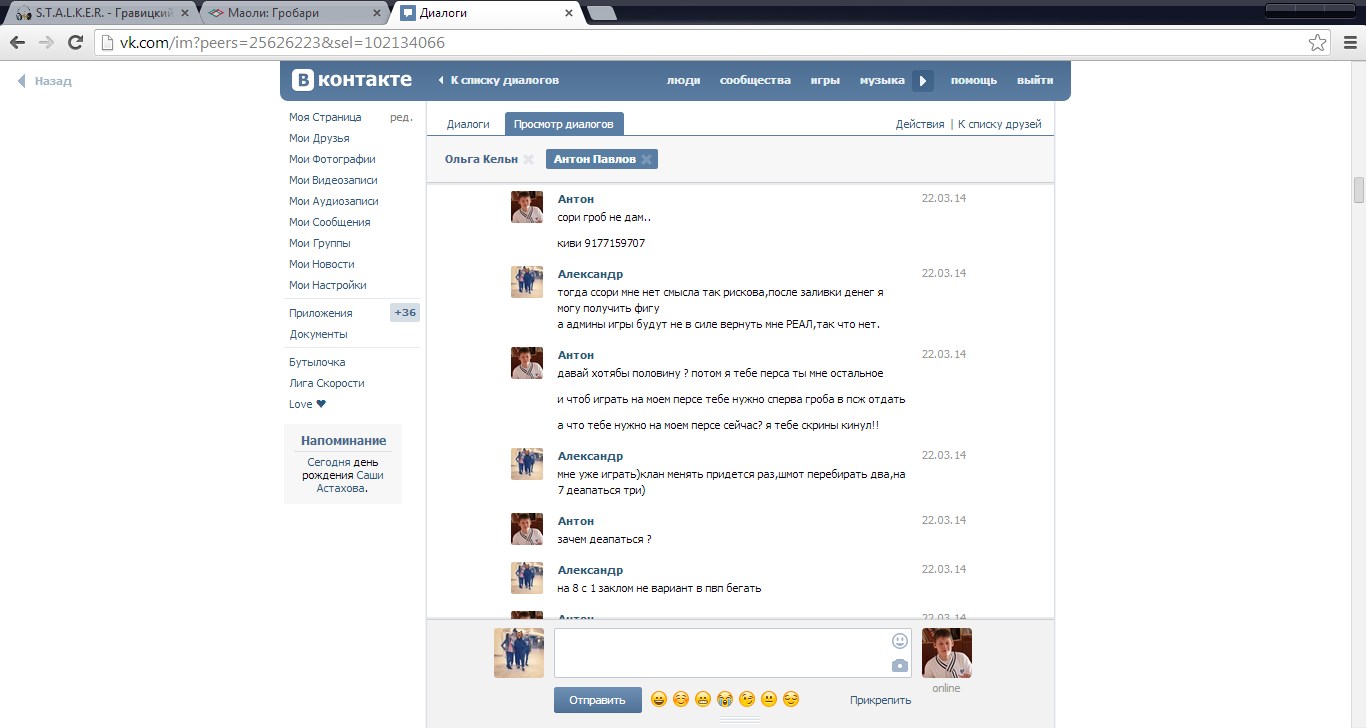Click the music player play button in the header
The width and height of the screenshot is (1366, 728).
(x=923, y=80)
